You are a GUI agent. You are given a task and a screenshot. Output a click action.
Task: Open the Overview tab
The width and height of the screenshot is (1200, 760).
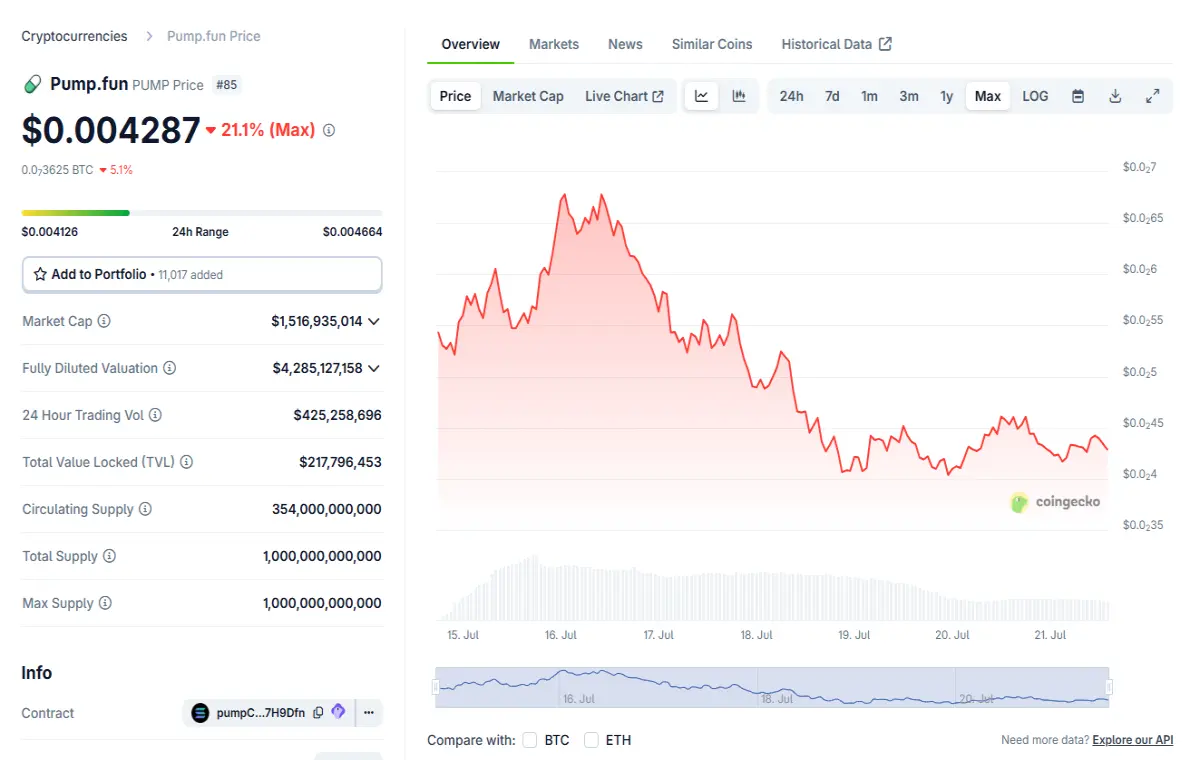[471, 44]
